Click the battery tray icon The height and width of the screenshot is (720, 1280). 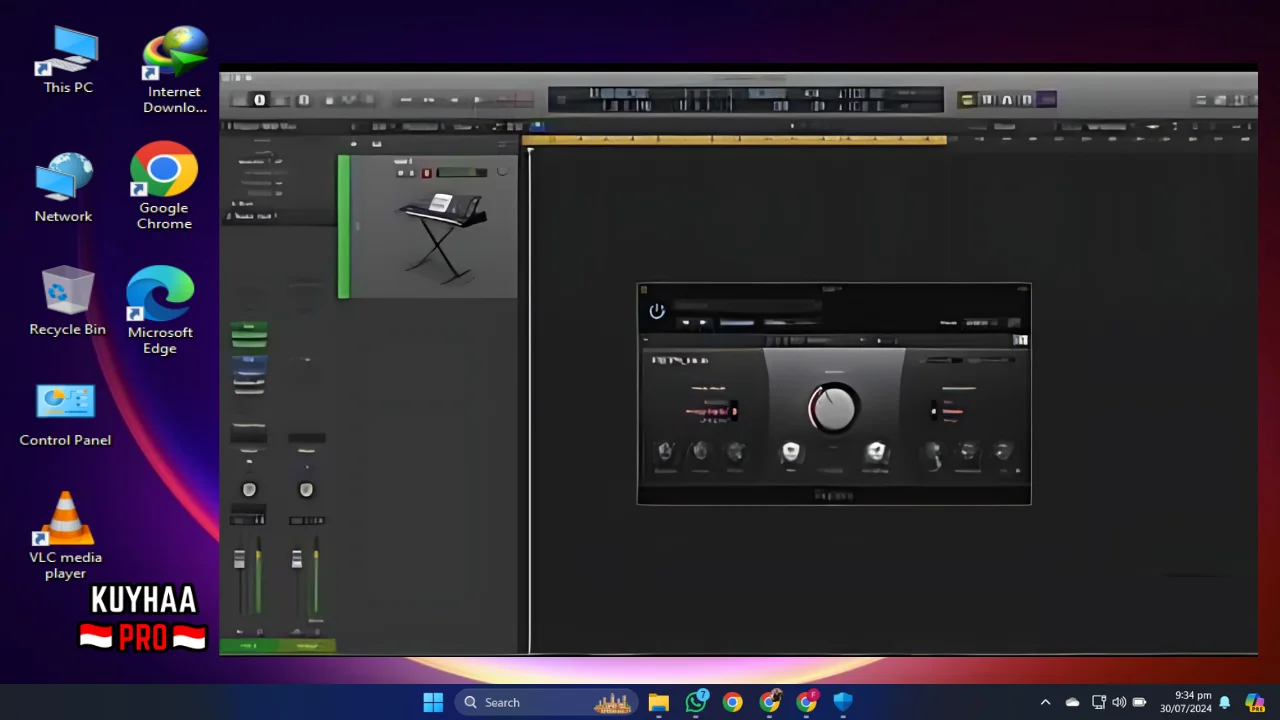click(x=1139, y=702)
